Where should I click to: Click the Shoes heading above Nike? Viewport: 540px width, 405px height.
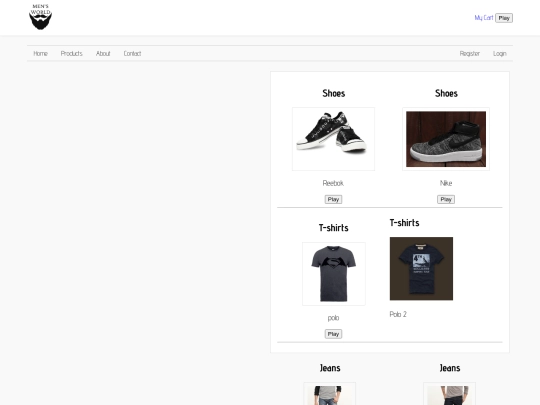pyautogui.click(x=446, y=93)
